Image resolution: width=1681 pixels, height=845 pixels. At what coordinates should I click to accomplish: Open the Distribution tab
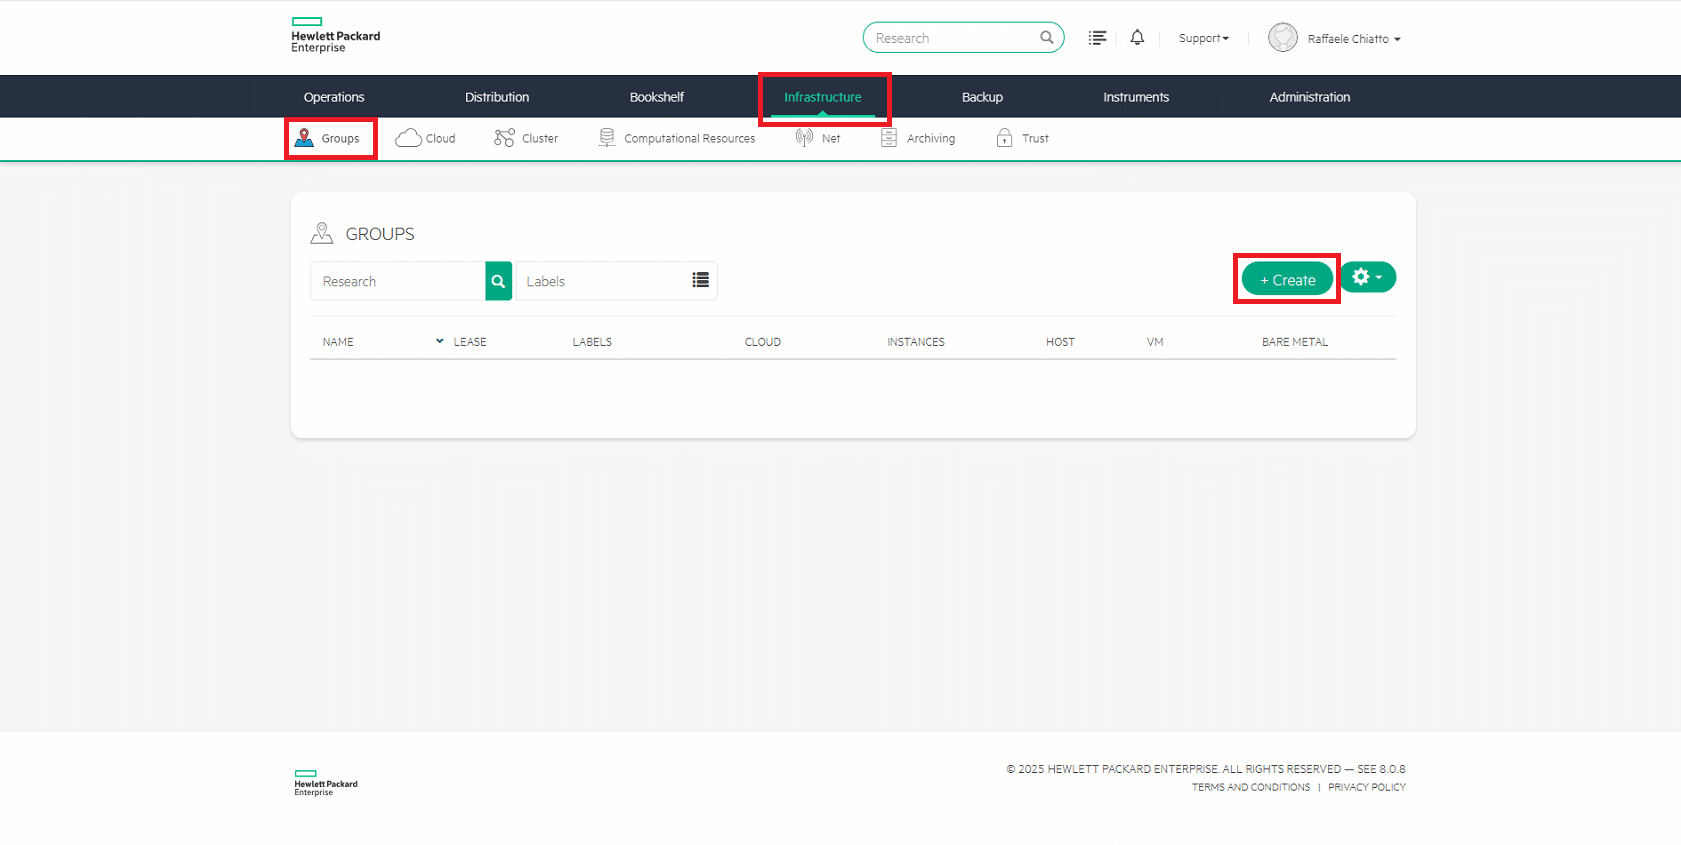[497, 97]
